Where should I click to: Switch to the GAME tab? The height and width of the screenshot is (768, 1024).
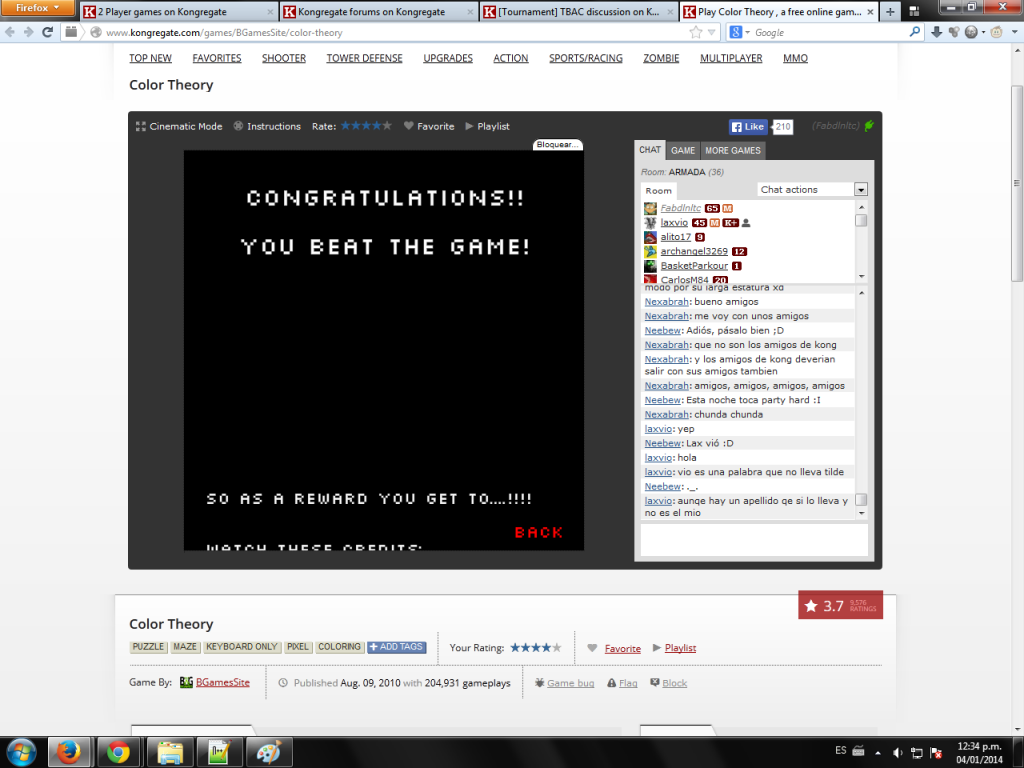pos(683,151)
